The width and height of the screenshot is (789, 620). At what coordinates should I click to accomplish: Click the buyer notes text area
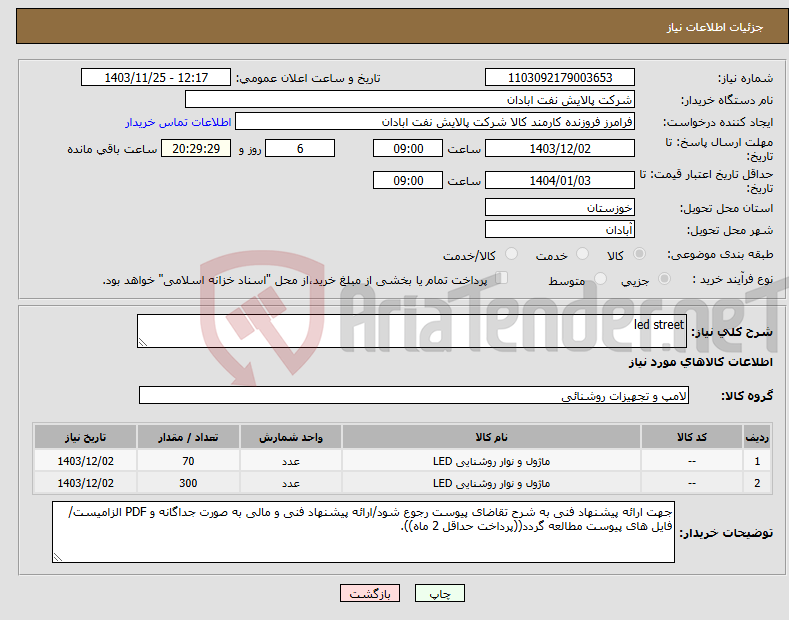click(363, 532)
